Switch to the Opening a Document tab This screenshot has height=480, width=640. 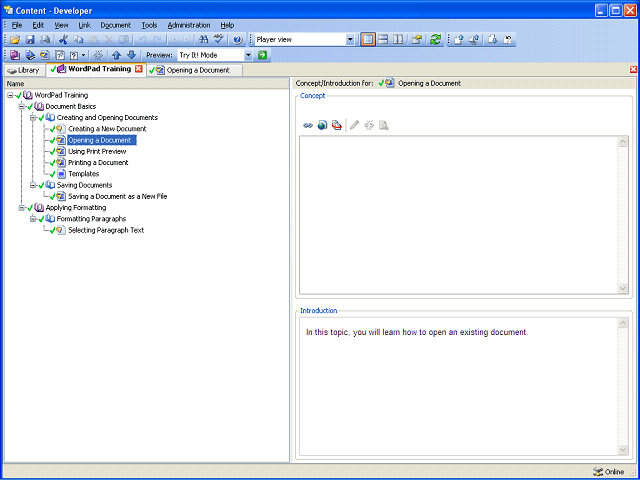(x=195, y=70)
